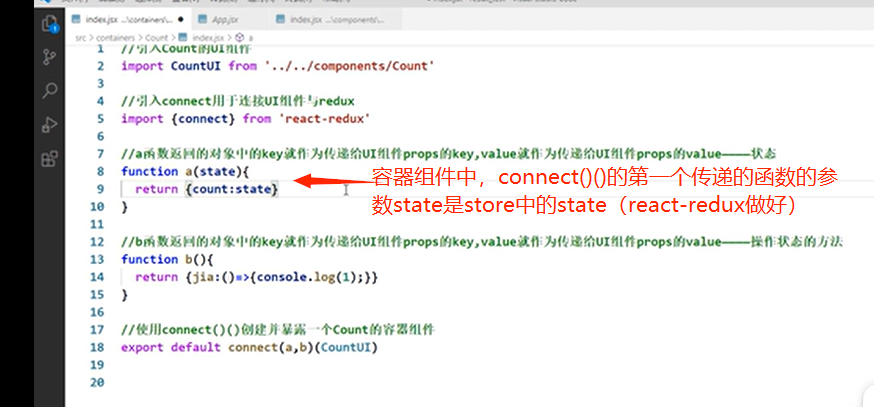
Task: Click the 'index.jsx' breadcrumb
Action: [208, 37]
